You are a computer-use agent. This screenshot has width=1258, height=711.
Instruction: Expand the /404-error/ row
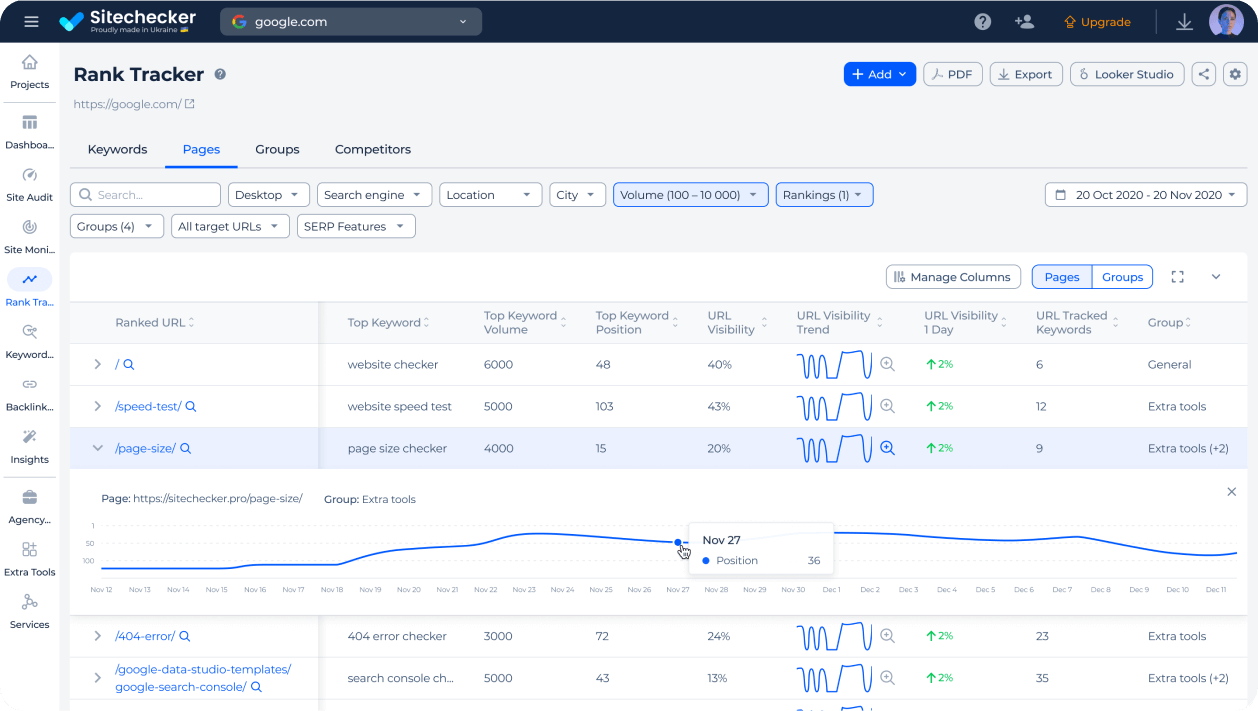click(x=97, y=636)
